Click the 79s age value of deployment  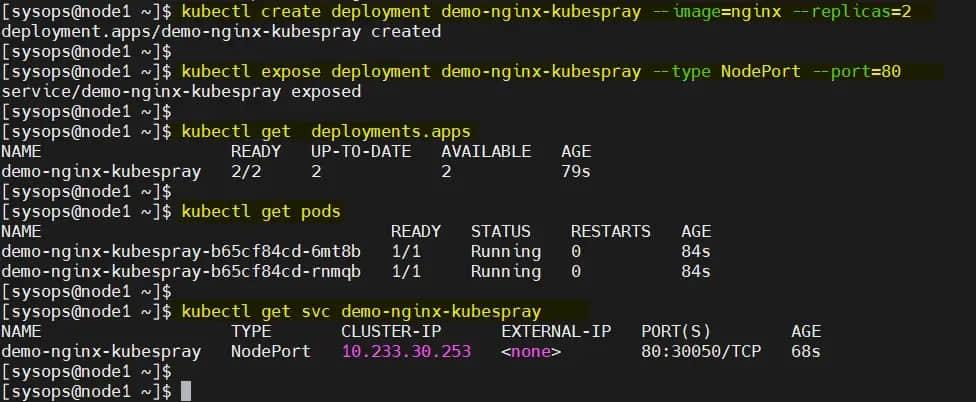click(x=576, y=171)
